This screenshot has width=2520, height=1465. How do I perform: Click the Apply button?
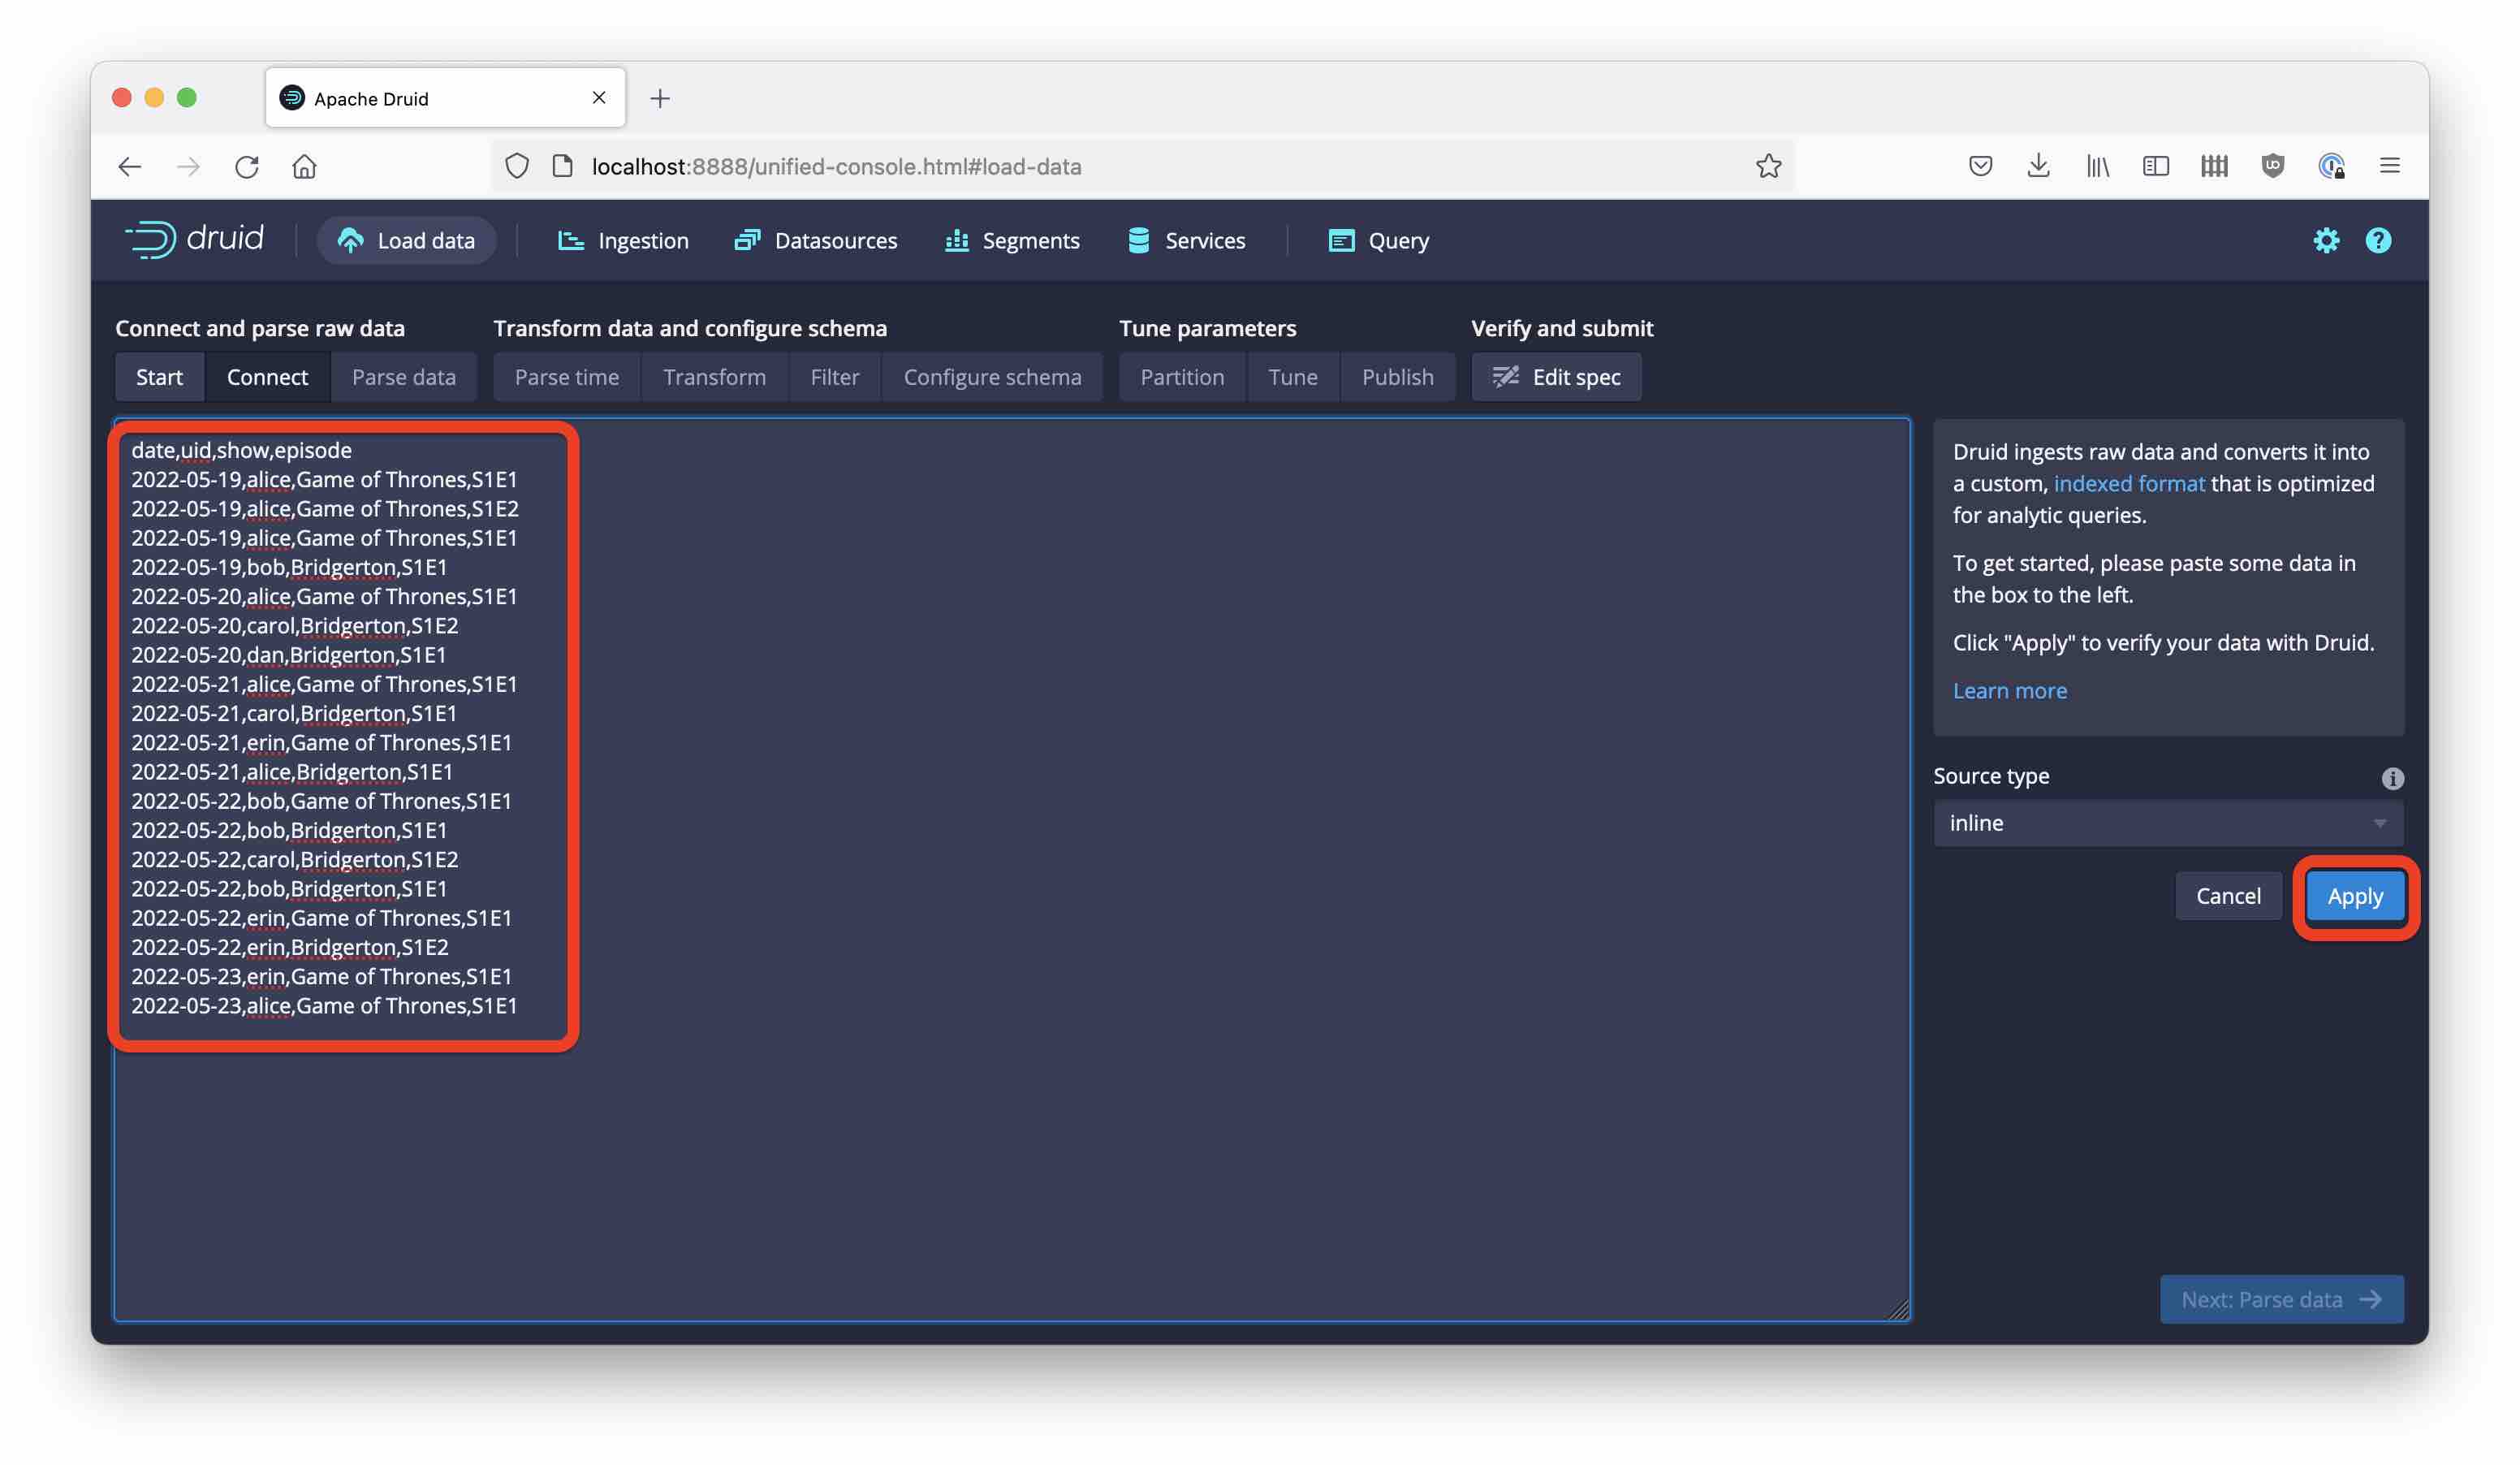point(2354,896)
